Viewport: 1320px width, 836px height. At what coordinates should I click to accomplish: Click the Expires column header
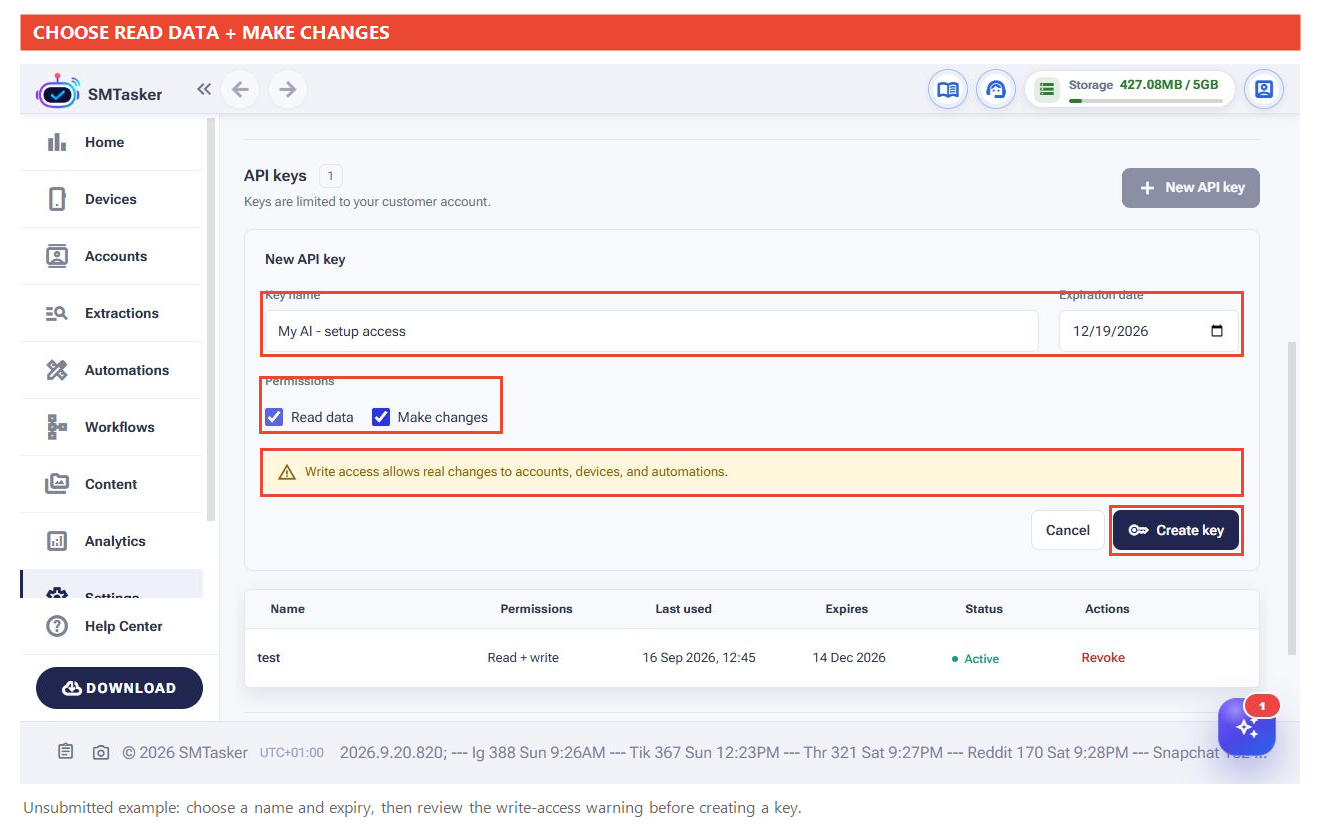pos(847,608)
